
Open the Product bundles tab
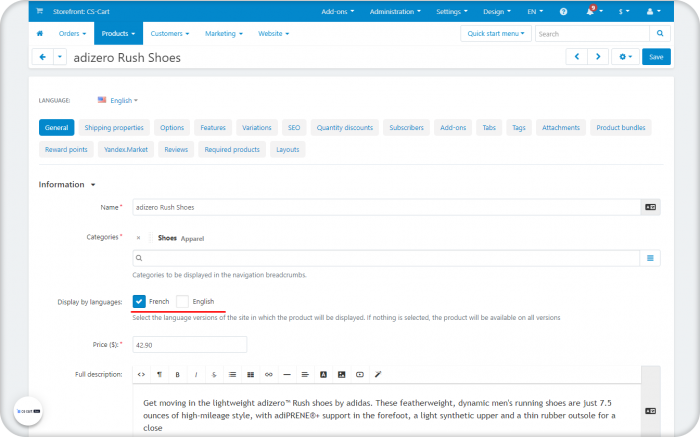(x=621, y=128)
